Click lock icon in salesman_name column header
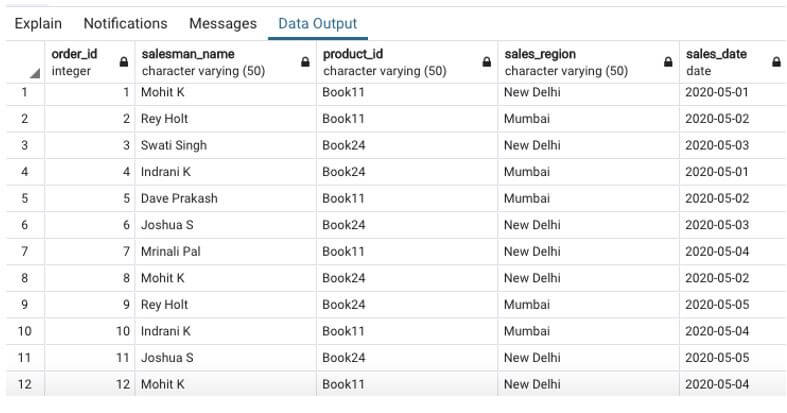787x413 pixels. [x=305, y=62]
